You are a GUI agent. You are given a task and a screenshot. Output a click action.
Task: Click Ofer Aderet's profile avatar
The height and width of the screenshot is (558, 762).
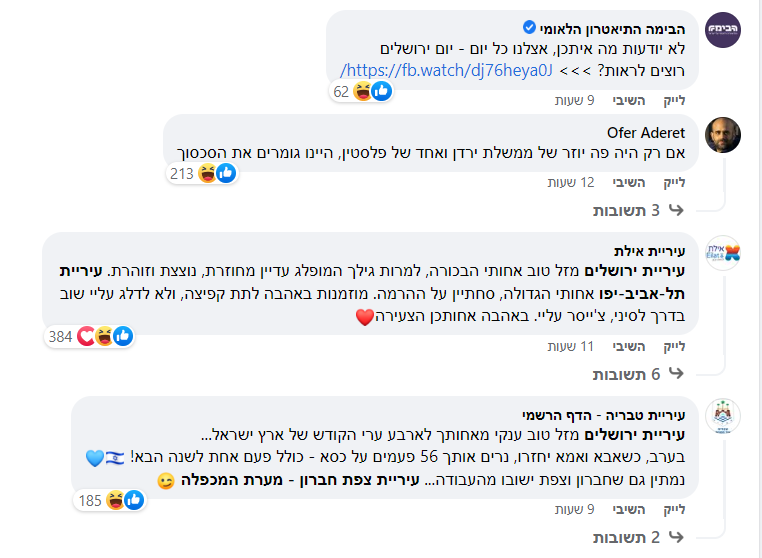pyautogui.click(x=723, y=135)
